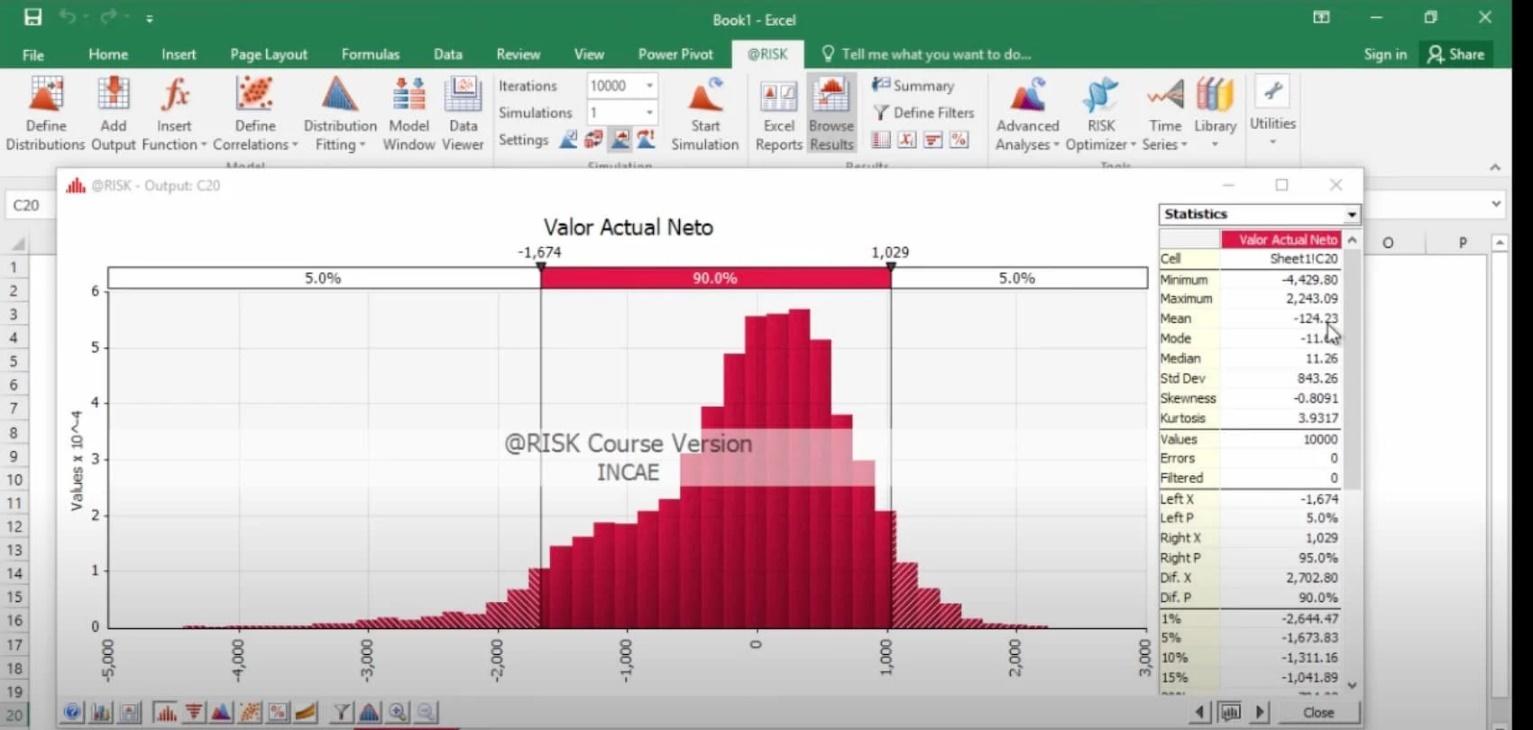Image resolution: width=1533 pixels, height=730 pixels.
Task: Toggle the histogram graph type button
Action: coord(166,712)
